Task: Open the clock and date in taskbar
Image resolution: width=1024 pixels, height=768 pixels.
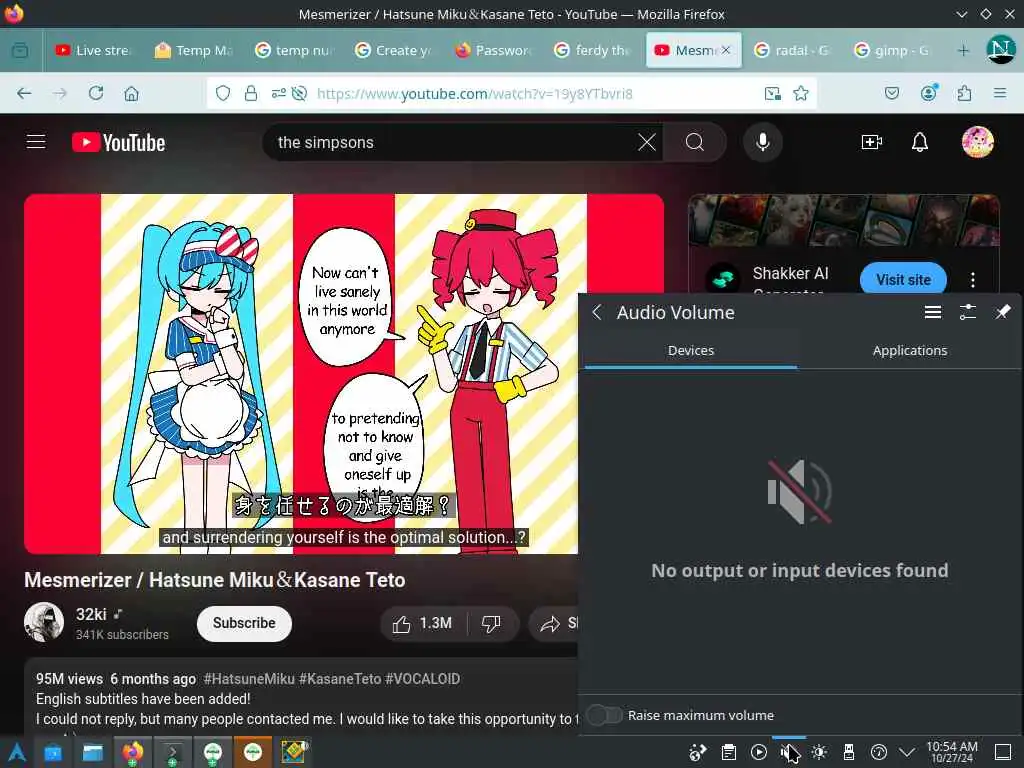Action: 952,752
